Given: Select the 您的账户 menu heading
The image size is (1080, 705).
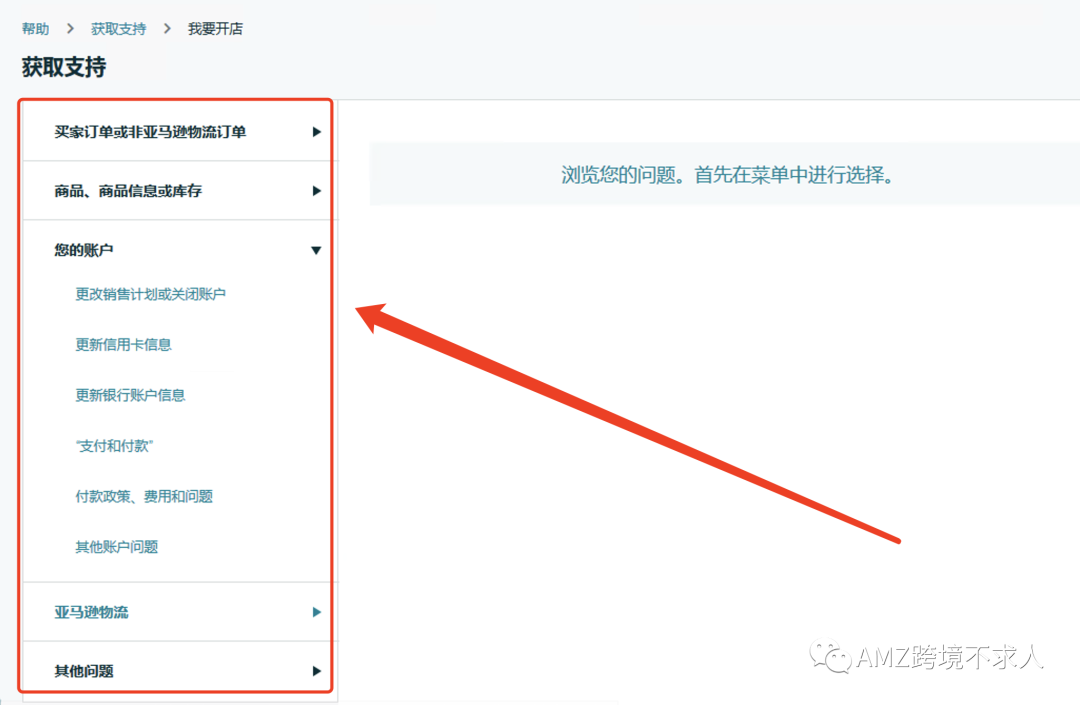Looking at the screenshot, I should click(x=84, y=250).
